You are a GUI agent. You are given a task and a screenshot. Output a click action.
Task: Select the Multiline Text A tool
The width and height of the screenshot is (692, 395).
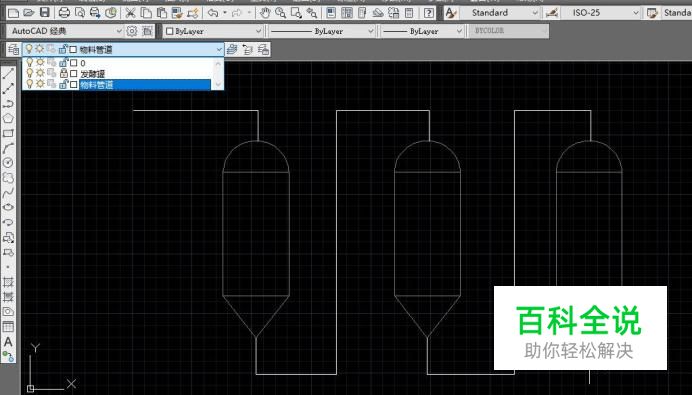coord(8,342)
